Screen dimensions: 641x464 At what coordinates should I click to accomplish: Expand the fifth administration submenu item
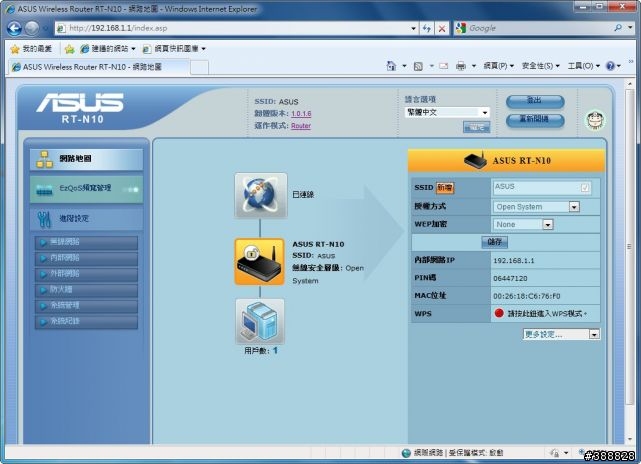tap(86, 306)
